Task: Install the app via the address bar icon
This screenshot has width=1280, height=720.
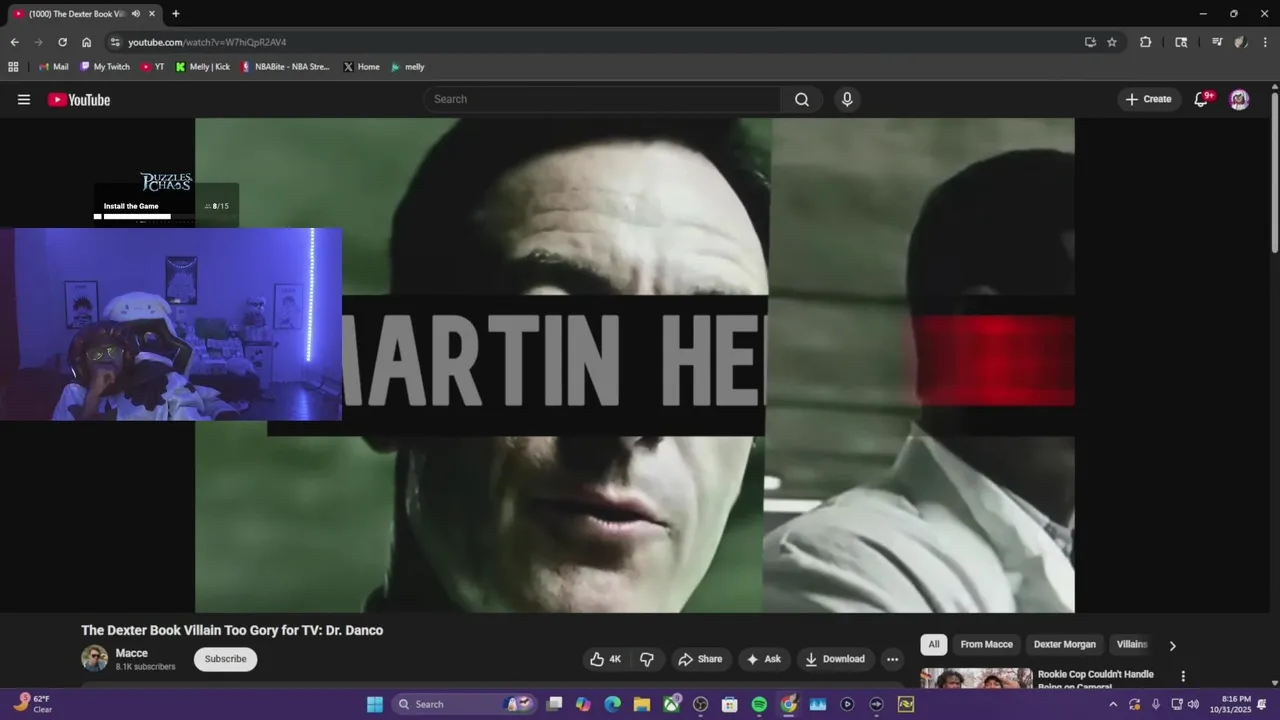Action: (1090, 42)
